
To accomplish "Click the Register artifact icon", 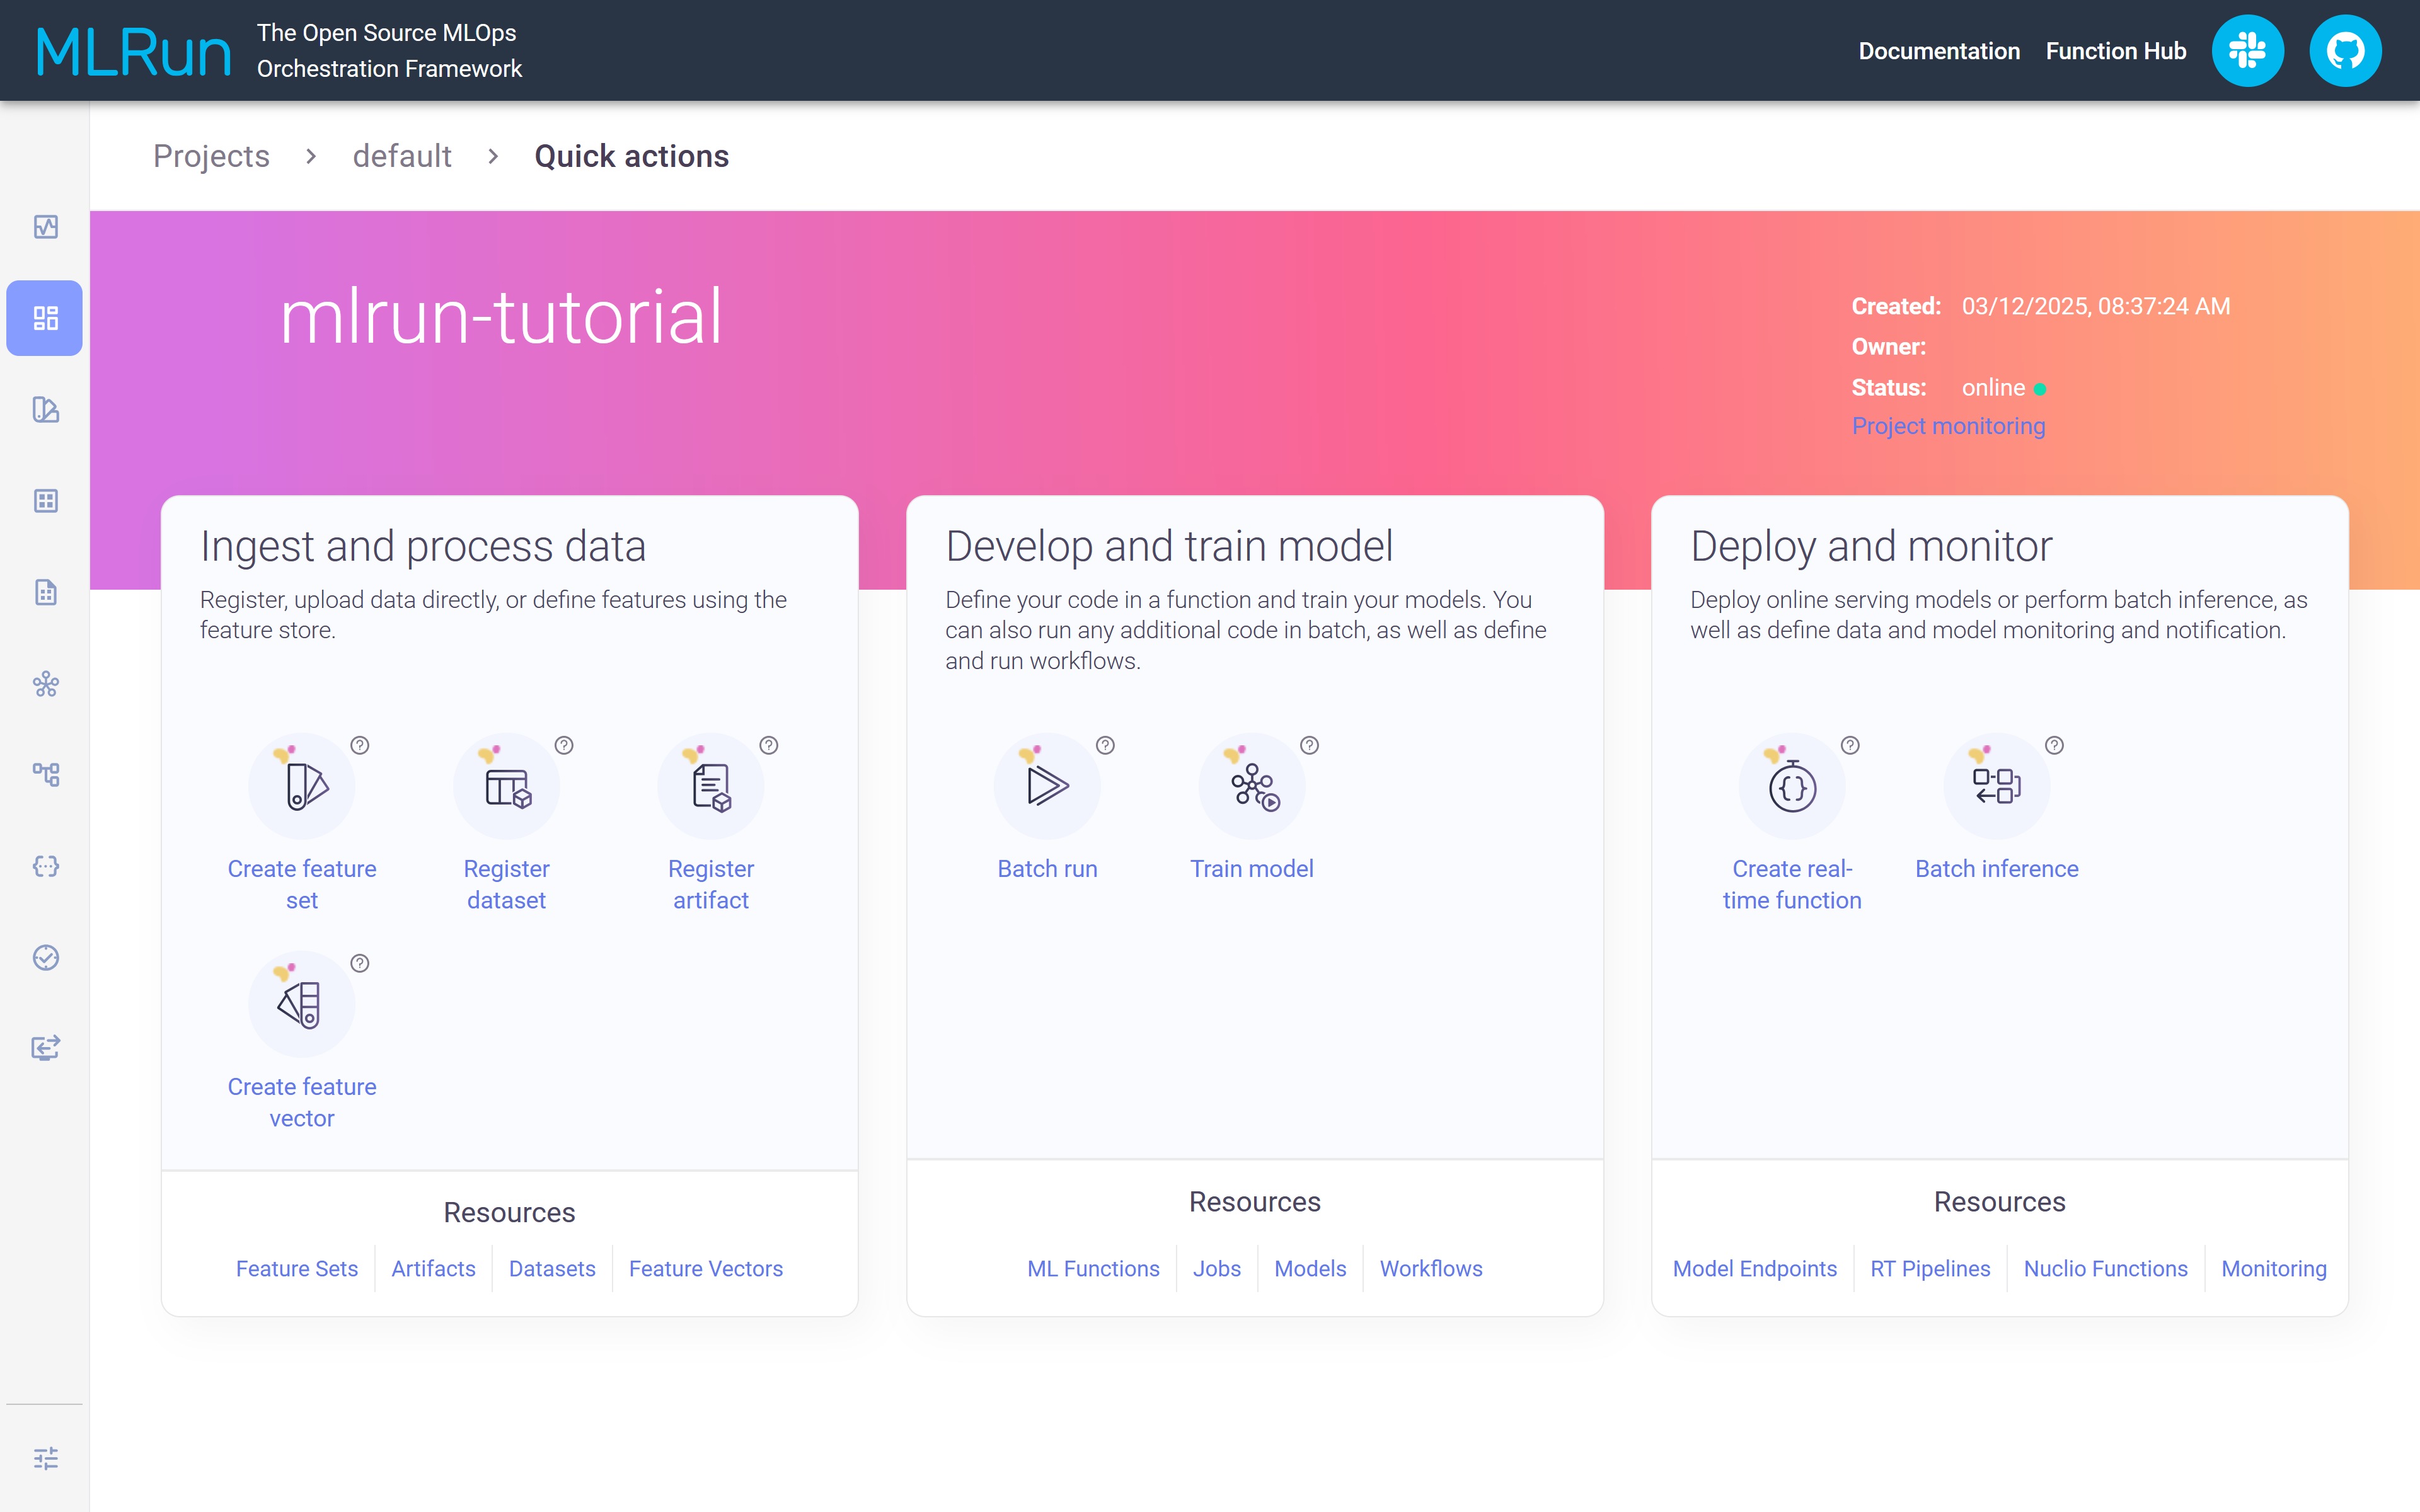I will [711, 786].
